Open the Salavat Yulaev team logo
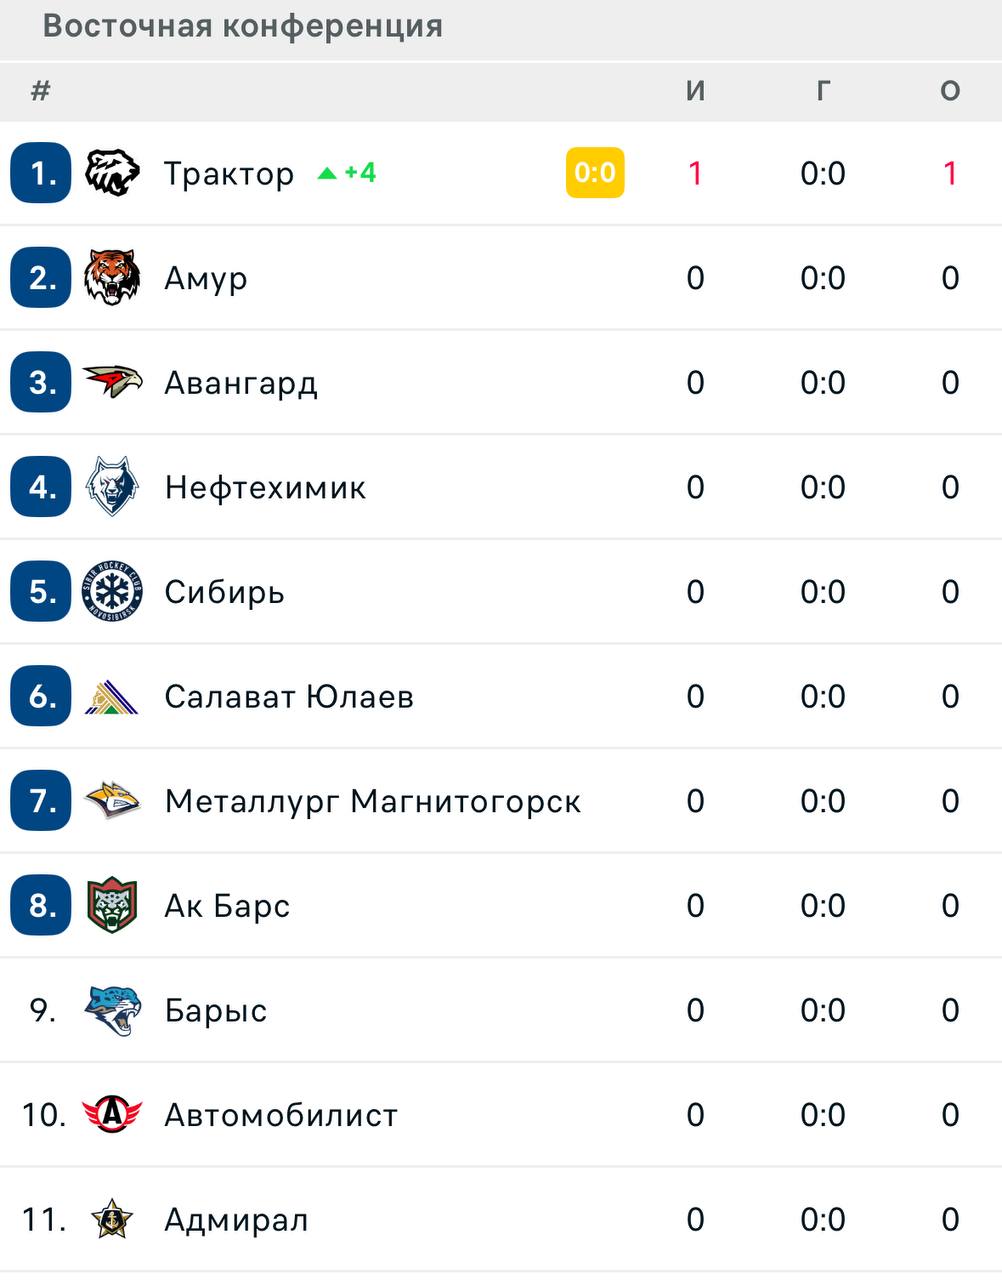This screenshot has width=1002, height=1280. 111,697
